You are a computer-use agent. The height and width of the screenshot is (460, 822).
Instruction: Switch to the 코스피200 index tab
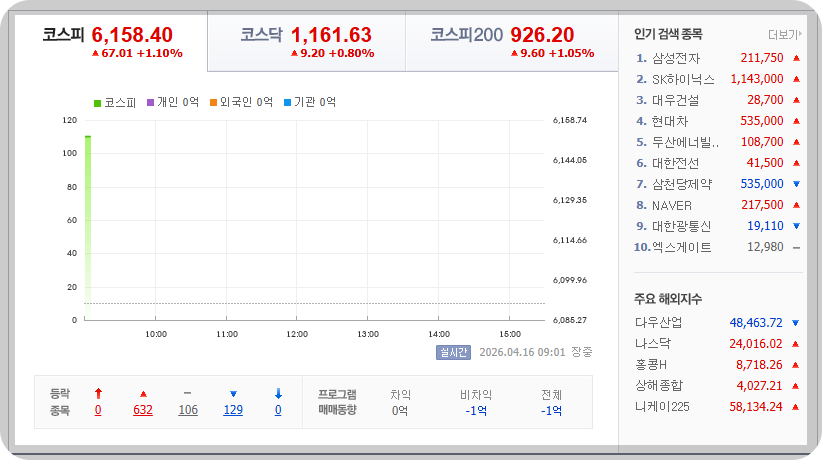512,42
